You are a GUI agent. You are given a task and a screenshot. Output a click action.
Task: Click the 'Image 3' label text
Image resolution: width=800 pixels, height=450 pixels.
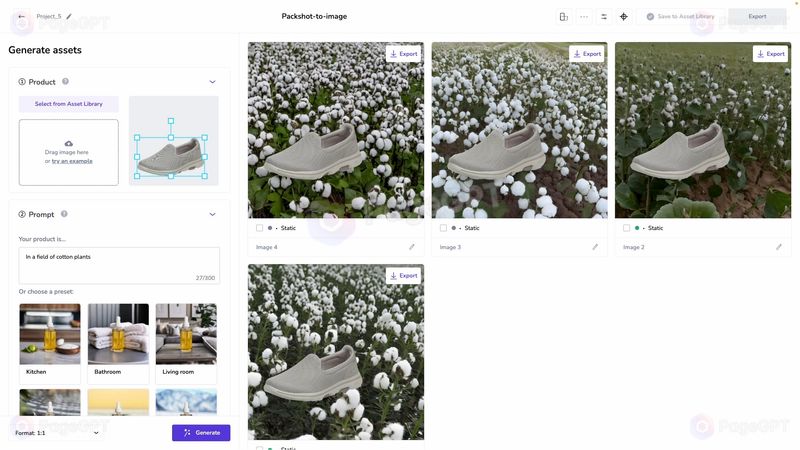450,247
